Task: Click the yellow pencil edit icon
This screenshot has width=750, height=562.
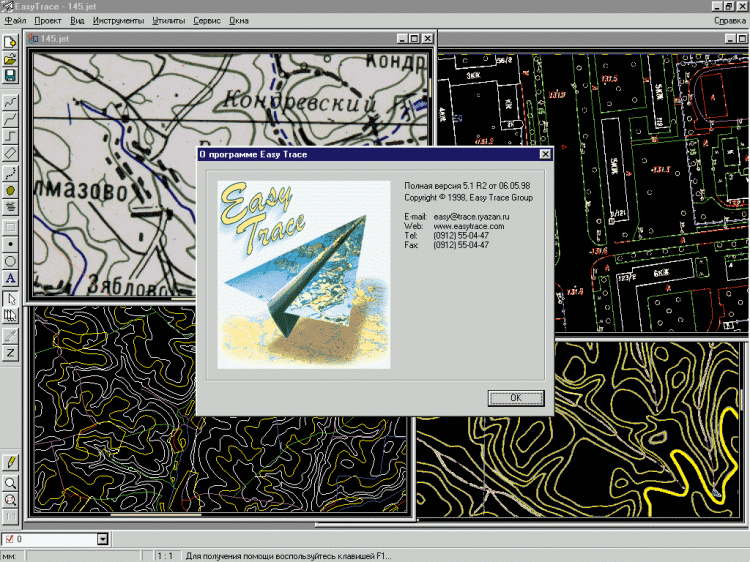Action: click(x=10, y=463)
